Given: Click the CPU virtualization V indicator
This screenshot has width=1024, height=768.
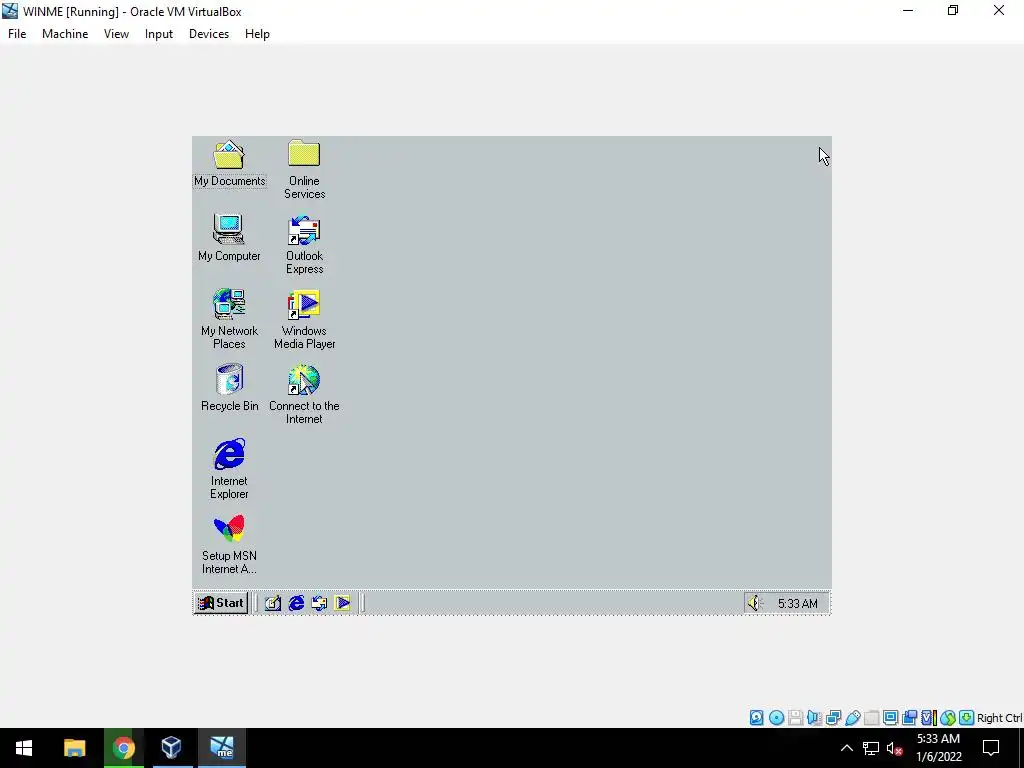Looking at the screenshot, I should 929,718.
